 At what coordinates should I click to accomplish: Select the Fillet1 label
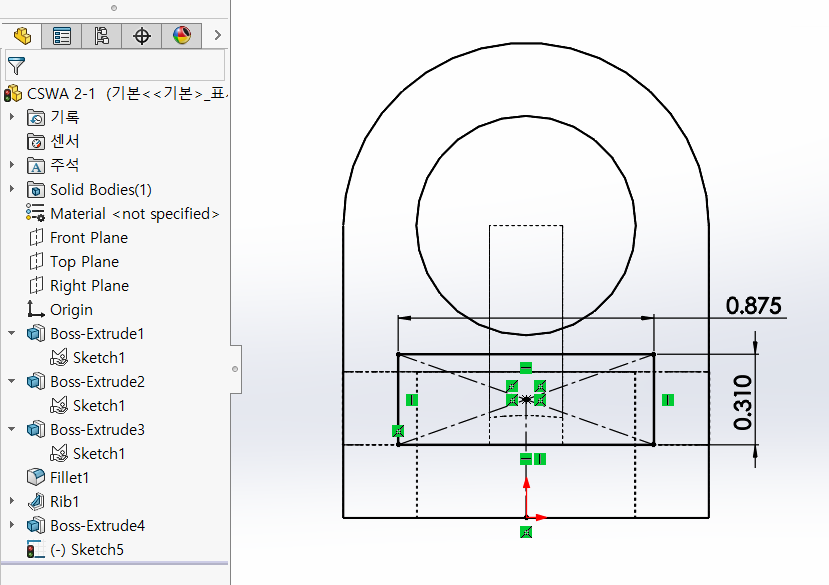tap(69, 478)
